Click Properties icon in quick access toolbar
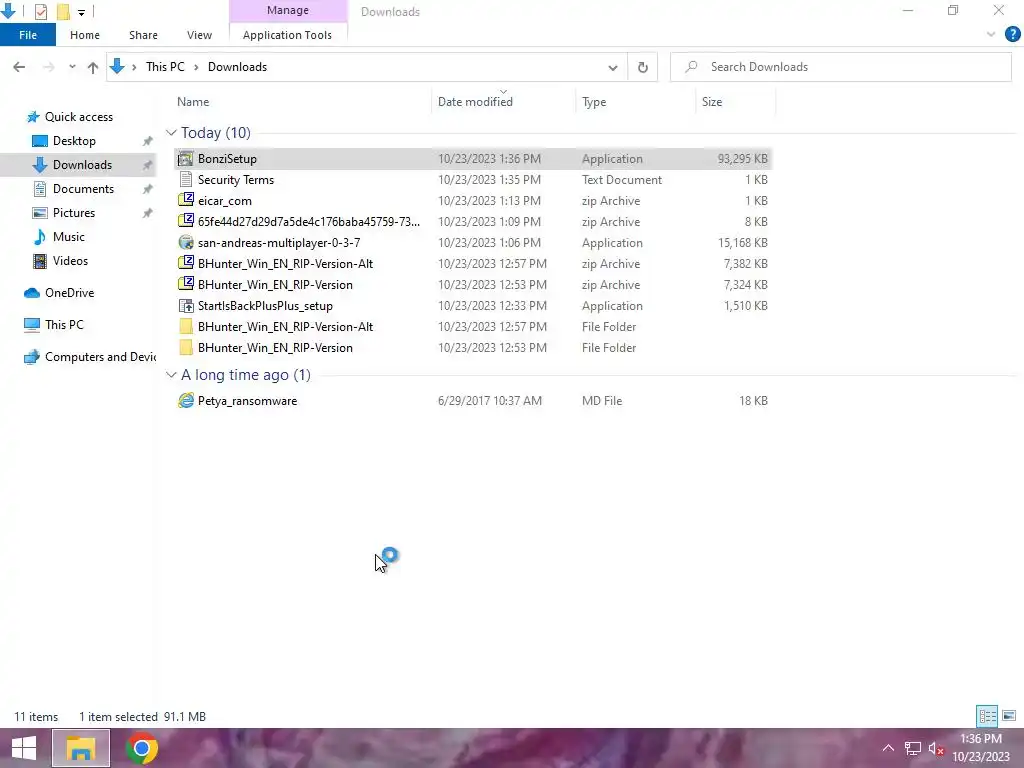This screenshot has height=768, width=1024. click(x=40, y=11)
